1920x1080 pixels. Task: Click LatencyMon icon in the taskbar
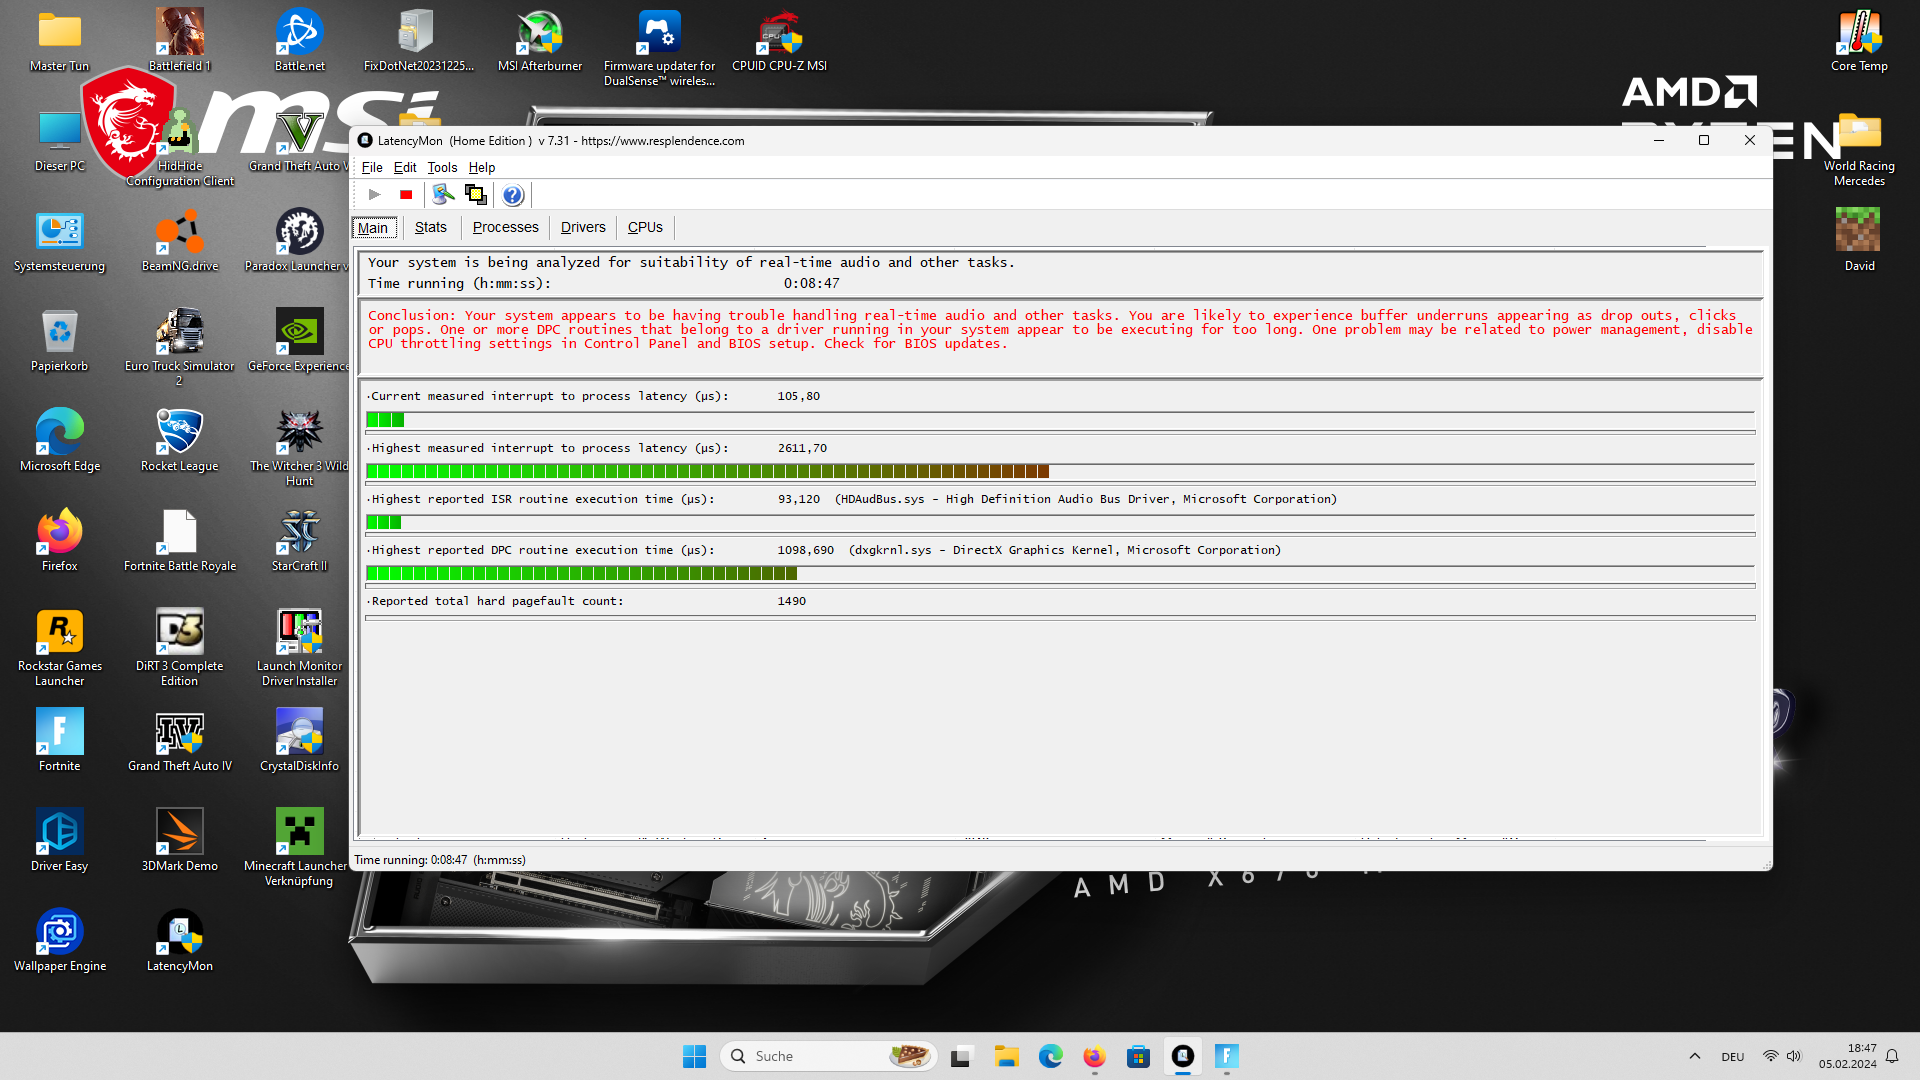1183,1056
